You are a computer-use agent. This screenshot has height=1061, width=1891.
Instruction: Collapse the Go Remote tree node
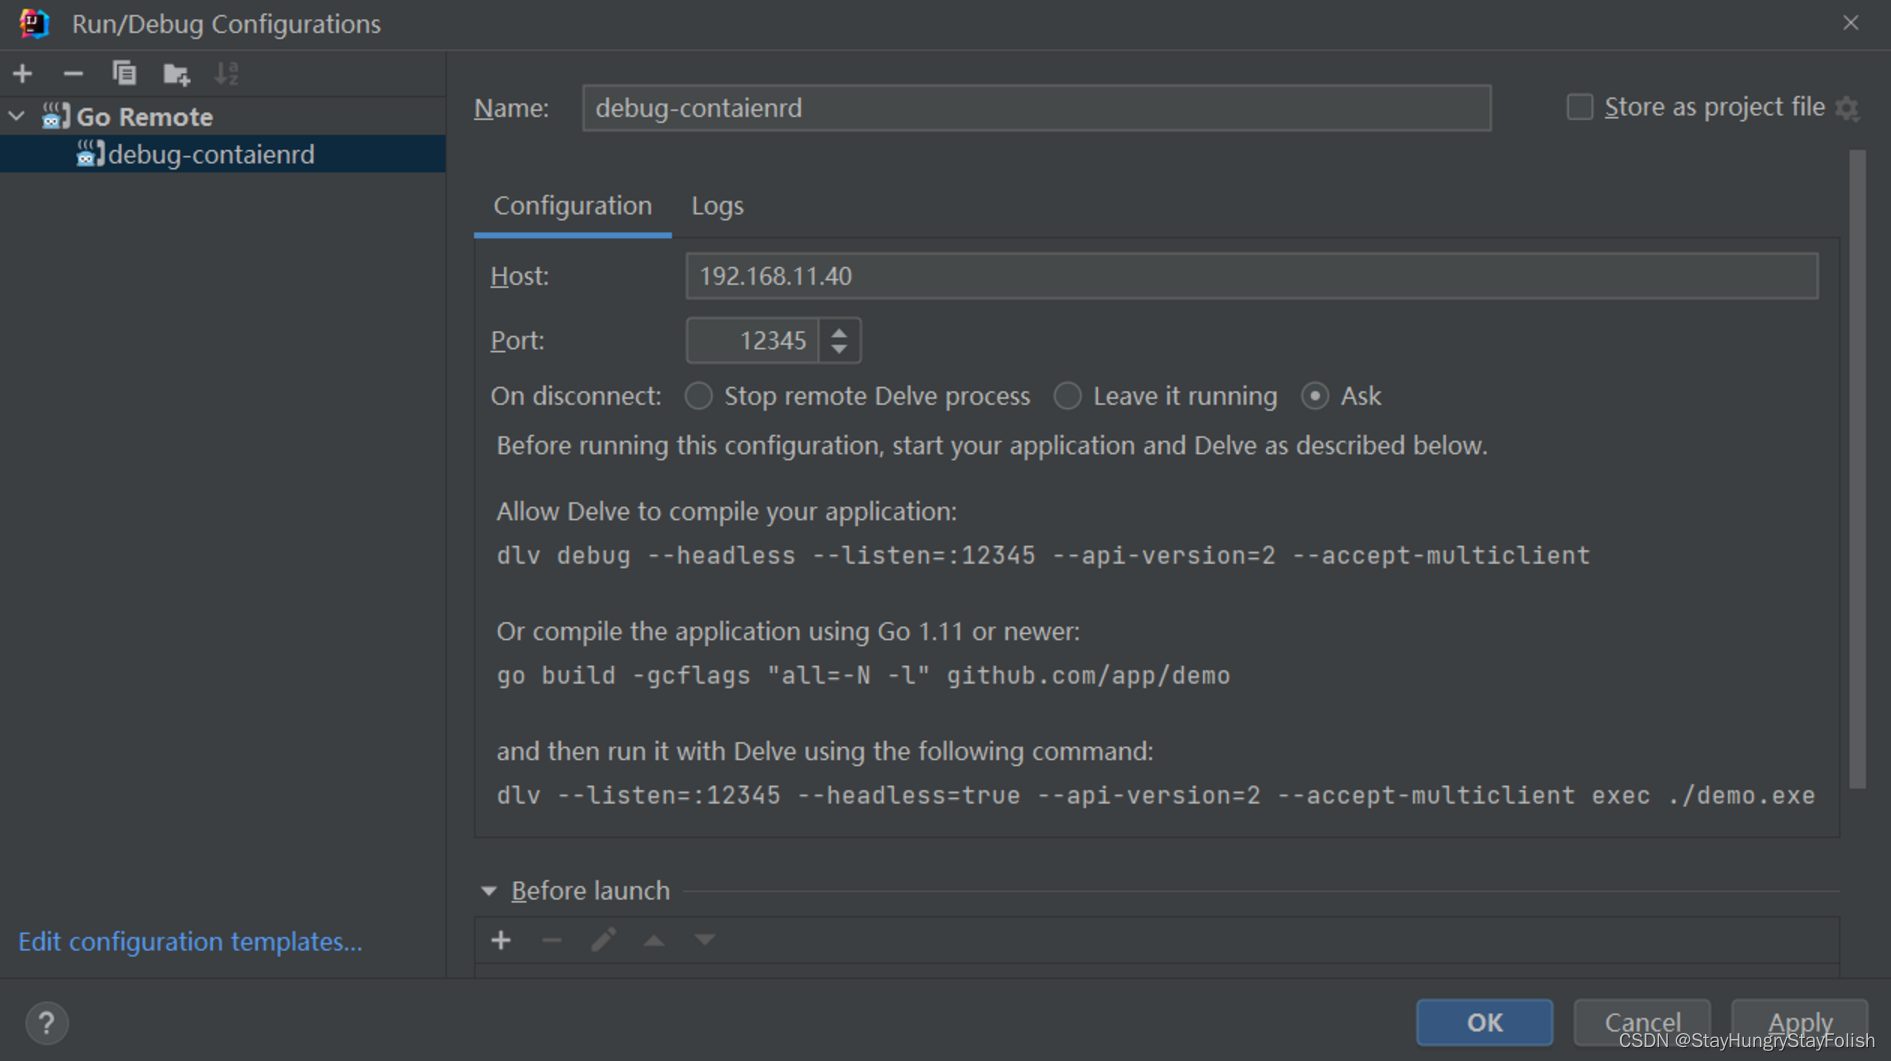pyautogui.click(x=17, y=116)
